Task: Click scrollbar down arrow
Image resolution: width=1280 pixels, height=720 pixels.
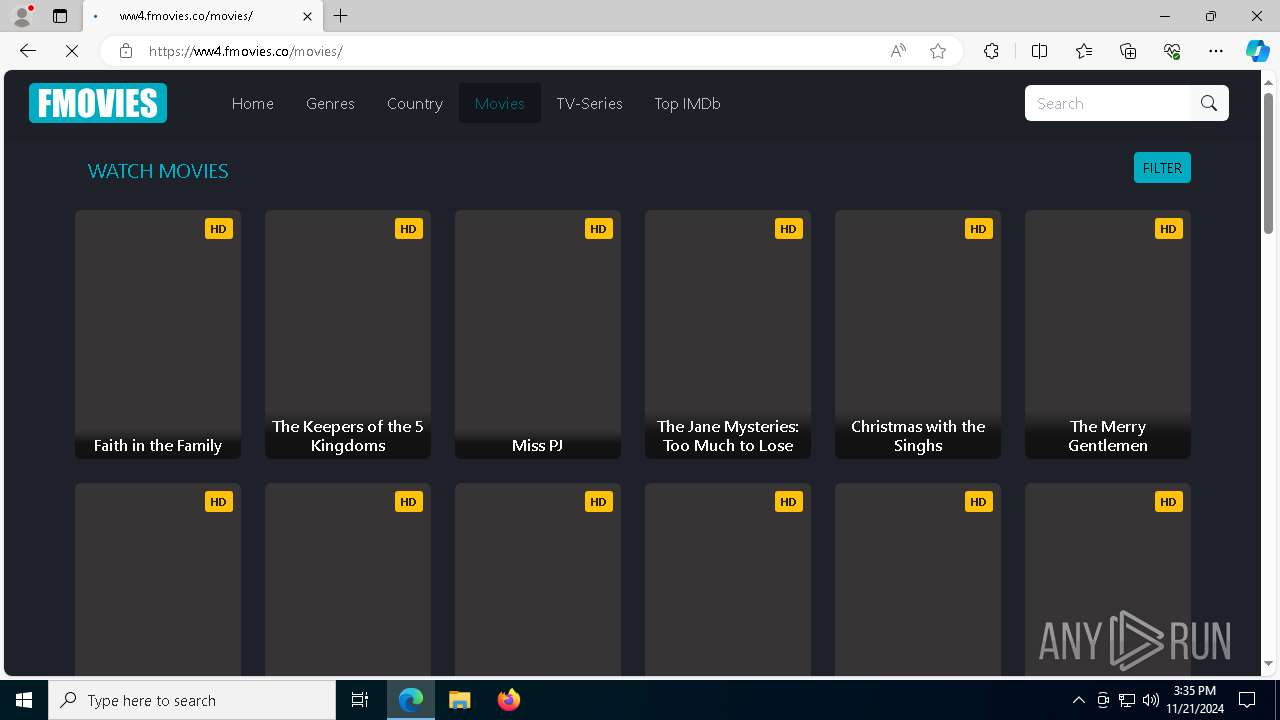Action: 1268,663
